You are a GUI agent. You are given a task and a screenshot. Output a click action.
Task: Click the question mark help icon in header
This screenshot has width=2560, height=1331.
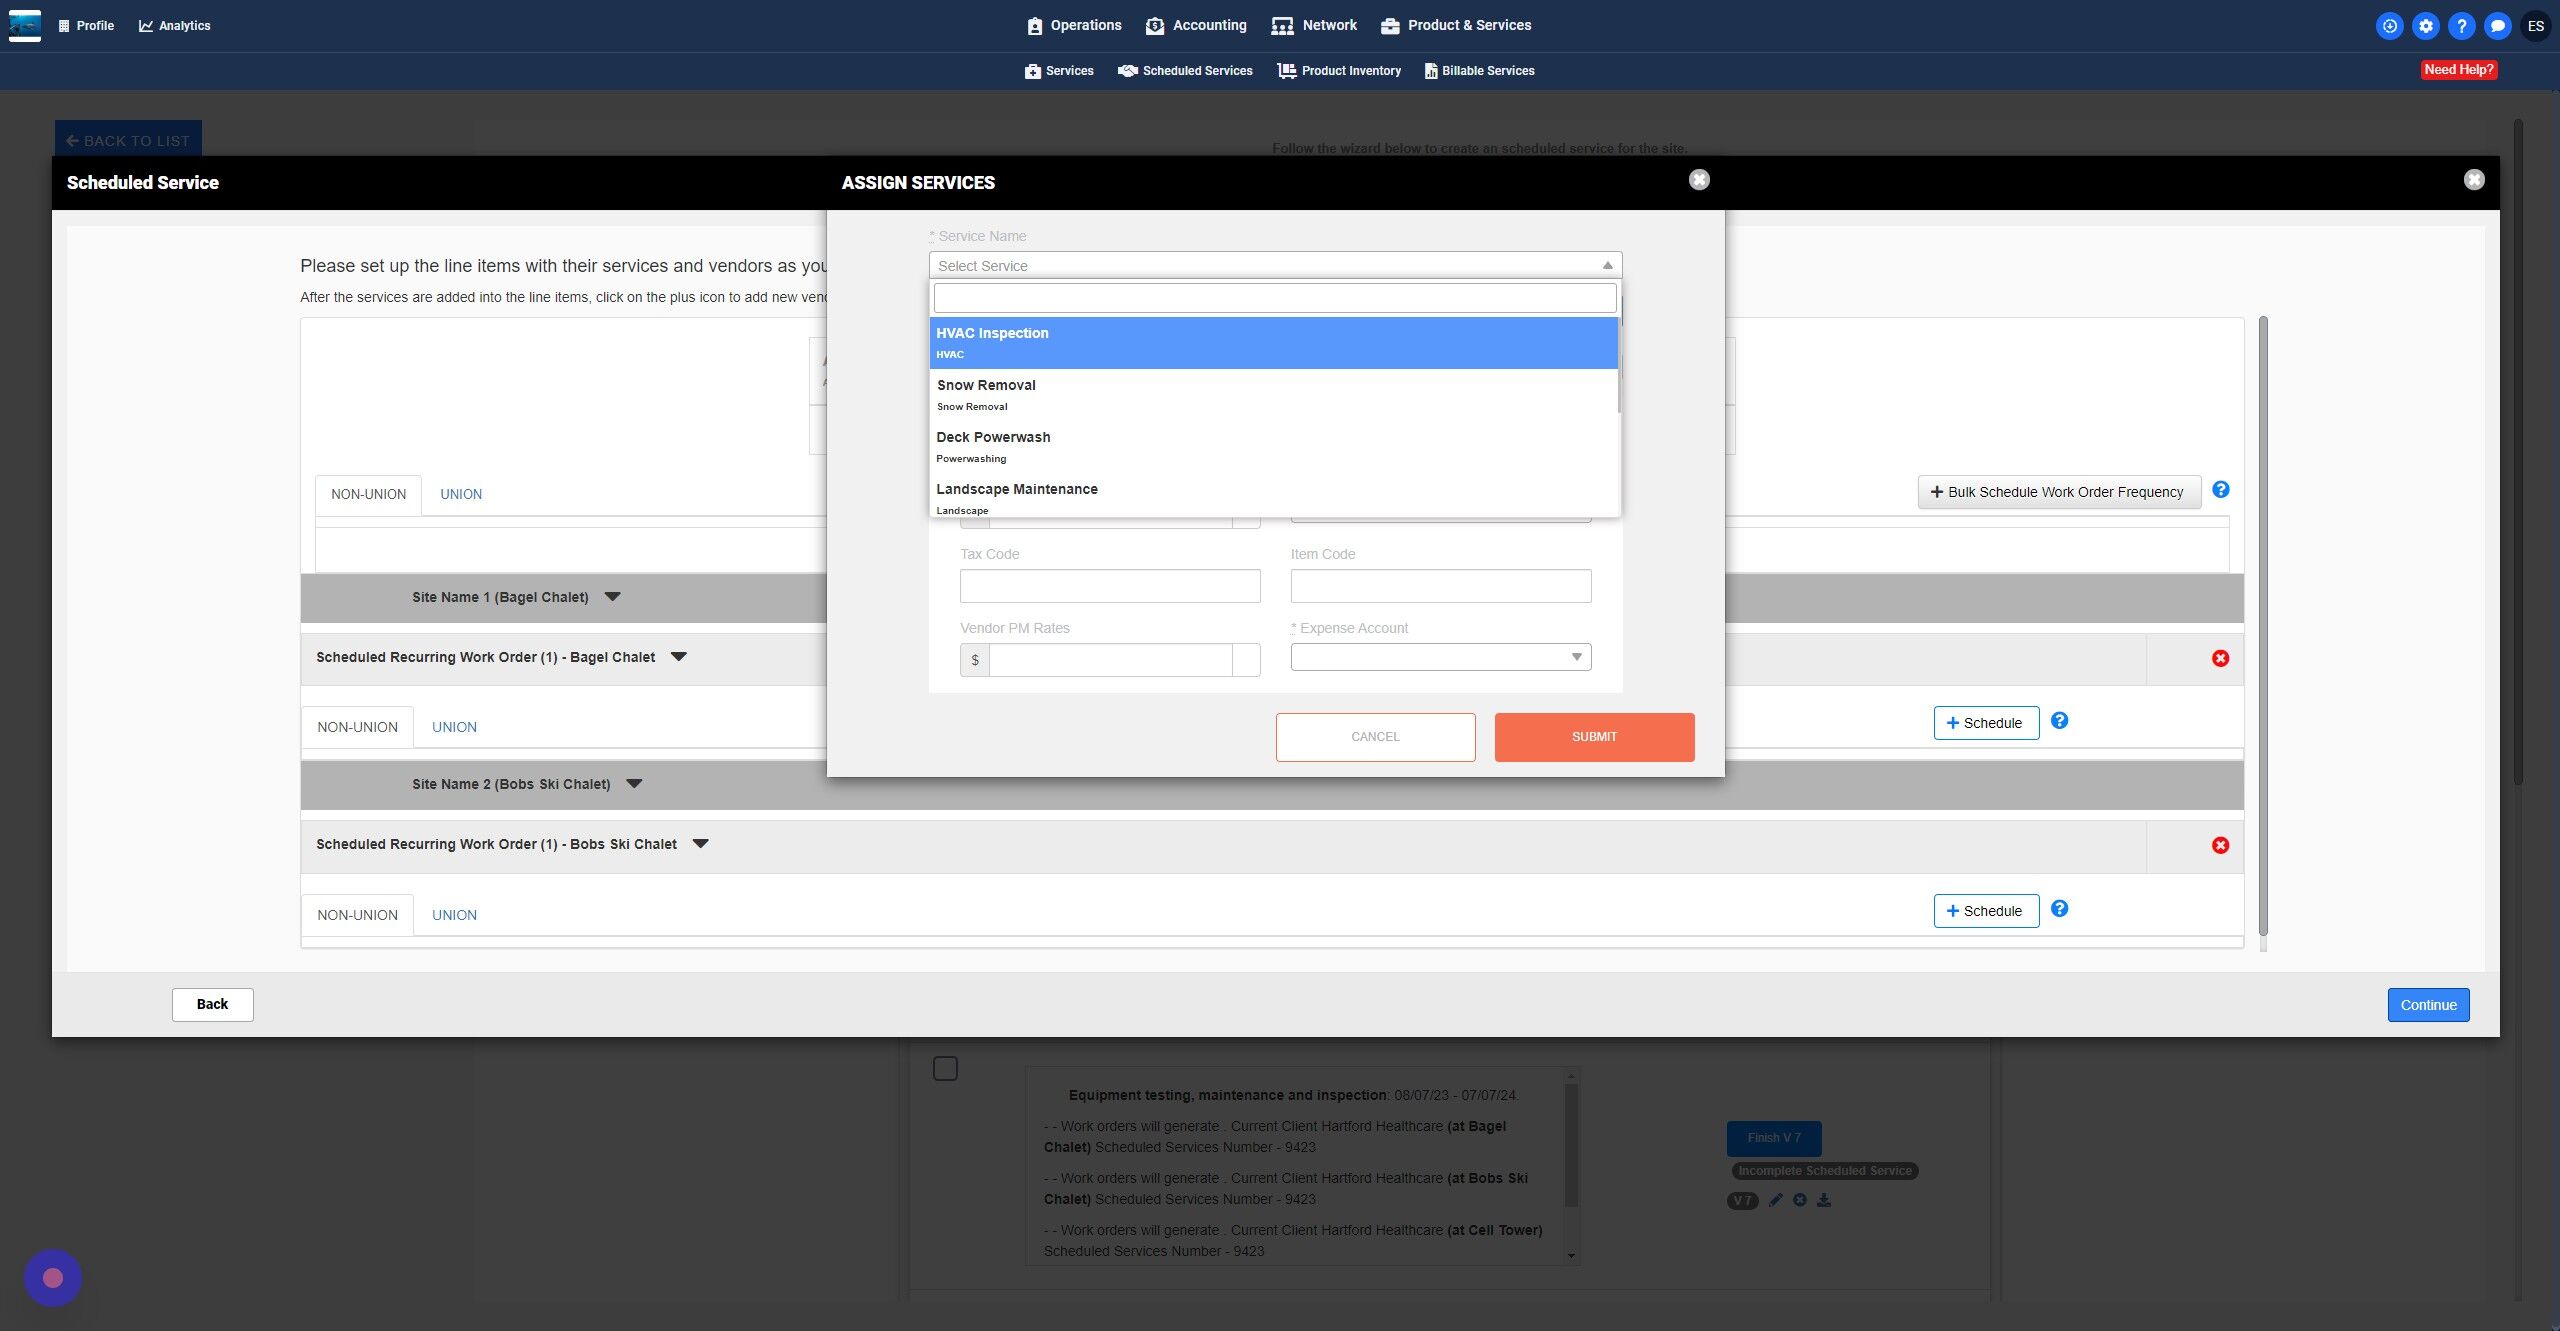2461,26
